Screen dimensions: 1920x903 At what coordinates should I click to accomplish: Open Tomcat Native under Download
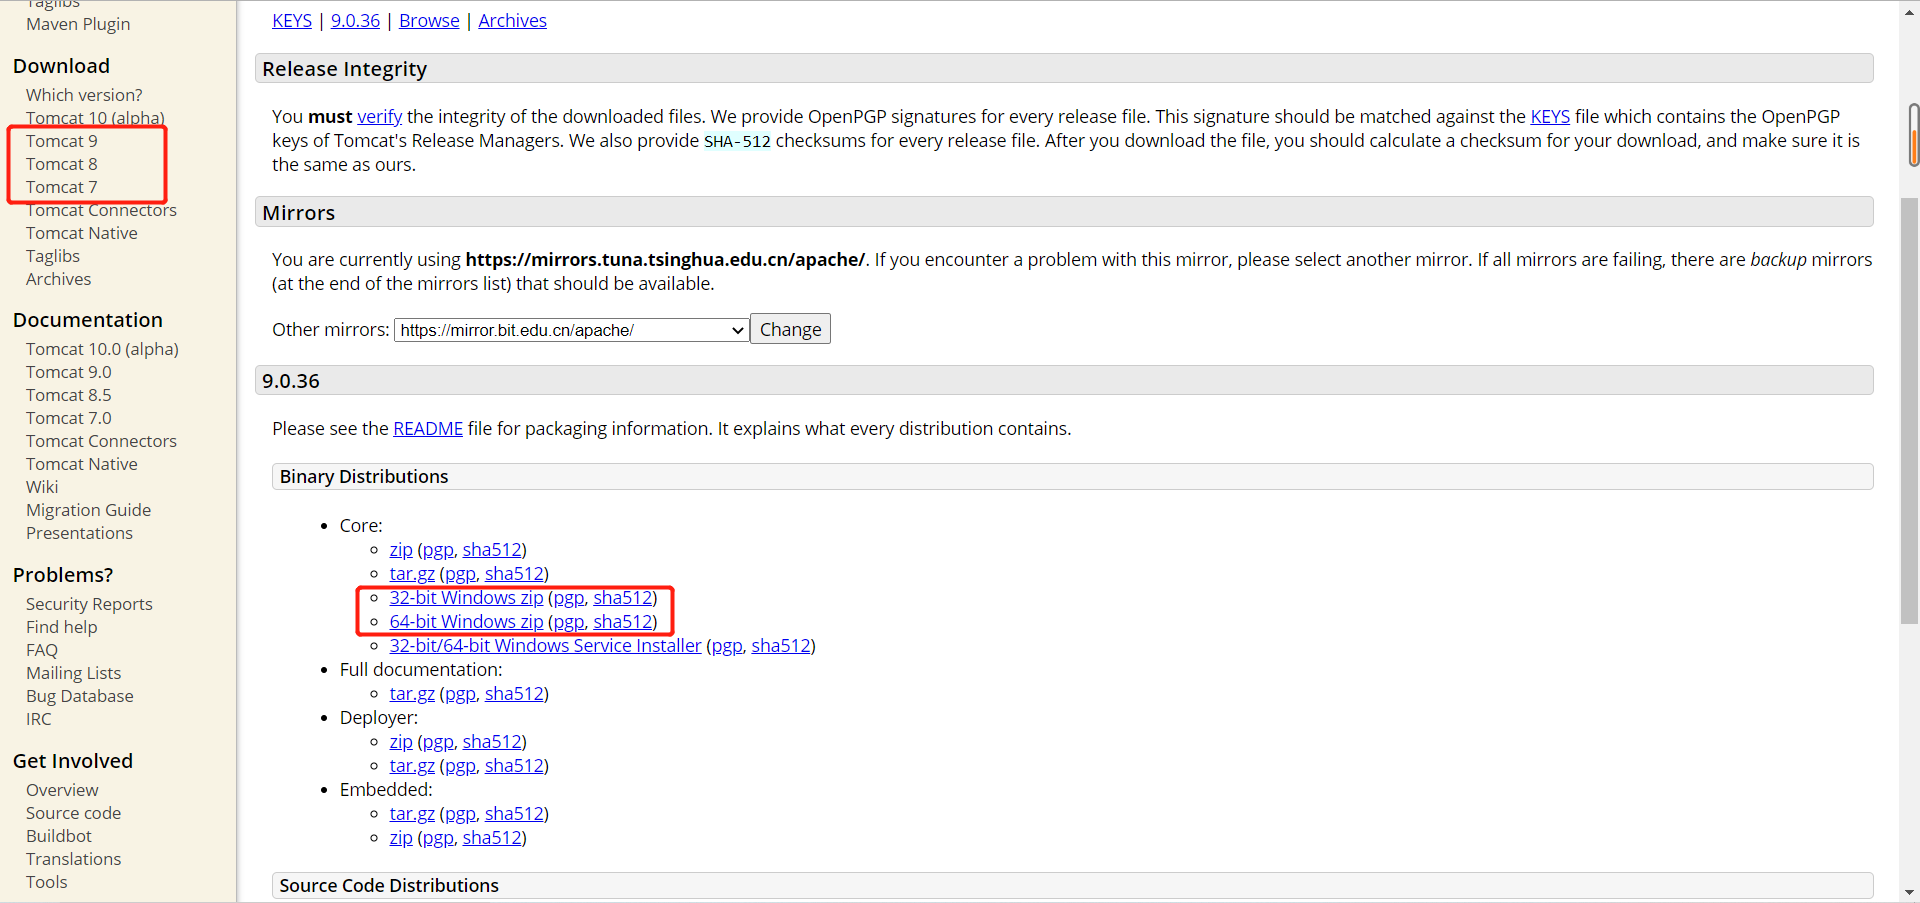82,233
